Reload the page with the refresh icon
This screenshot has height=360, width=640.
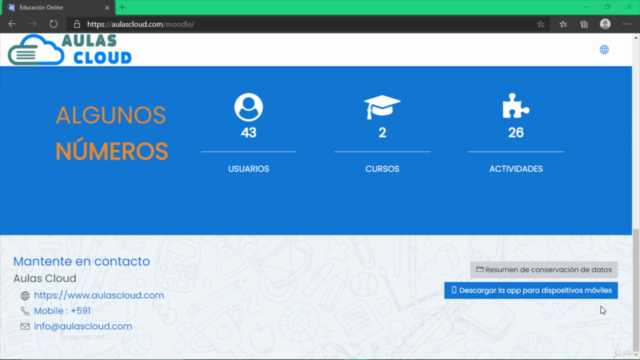(53, 24)
